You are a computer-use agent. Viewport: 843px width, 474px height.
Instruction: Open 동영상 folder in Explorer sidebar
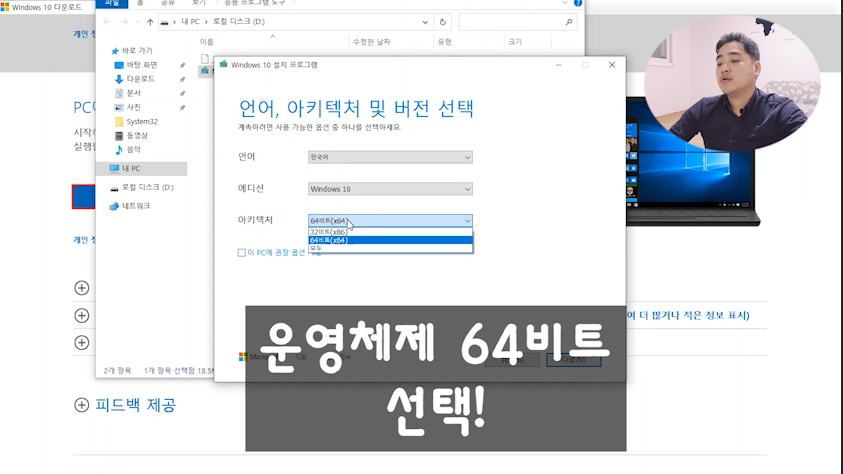137,135
